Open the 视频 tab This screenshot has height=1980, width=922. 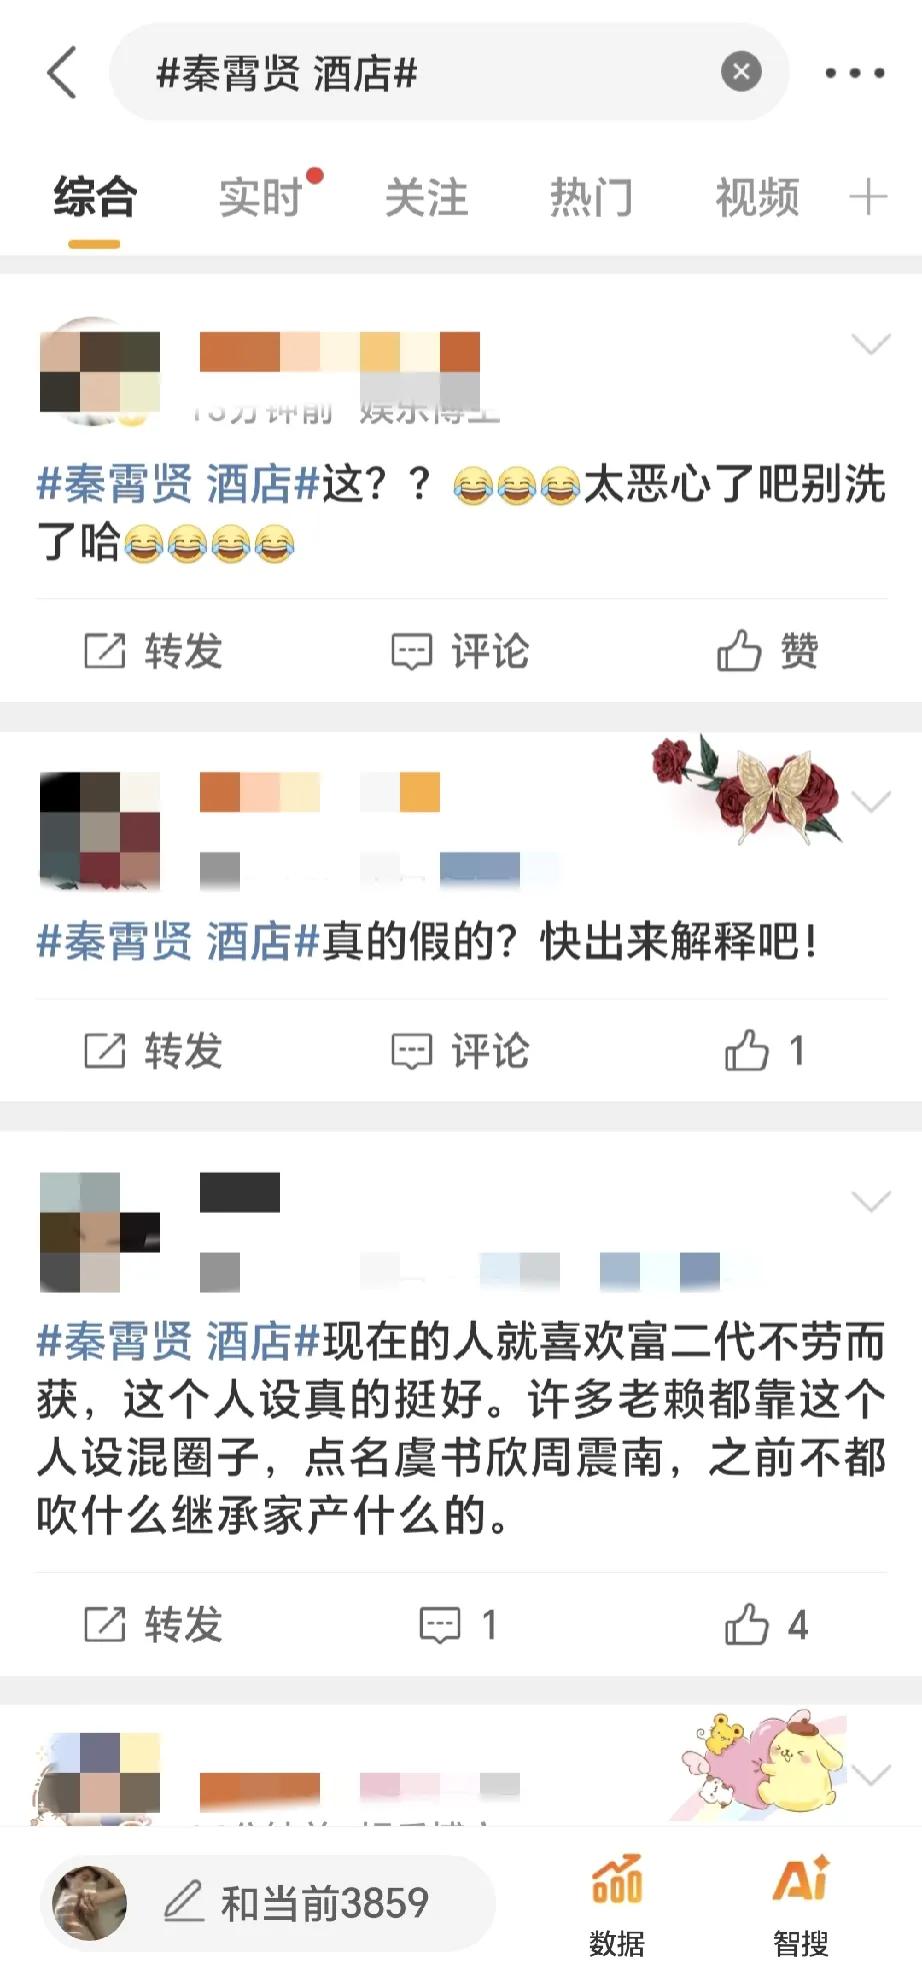757,197
